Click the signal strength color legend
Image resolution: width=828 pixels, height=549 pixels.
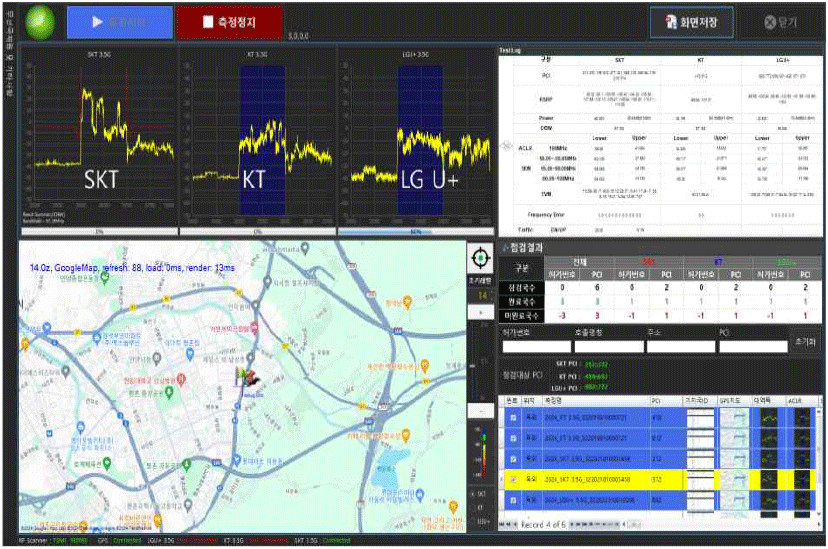[x=481, y=452]
